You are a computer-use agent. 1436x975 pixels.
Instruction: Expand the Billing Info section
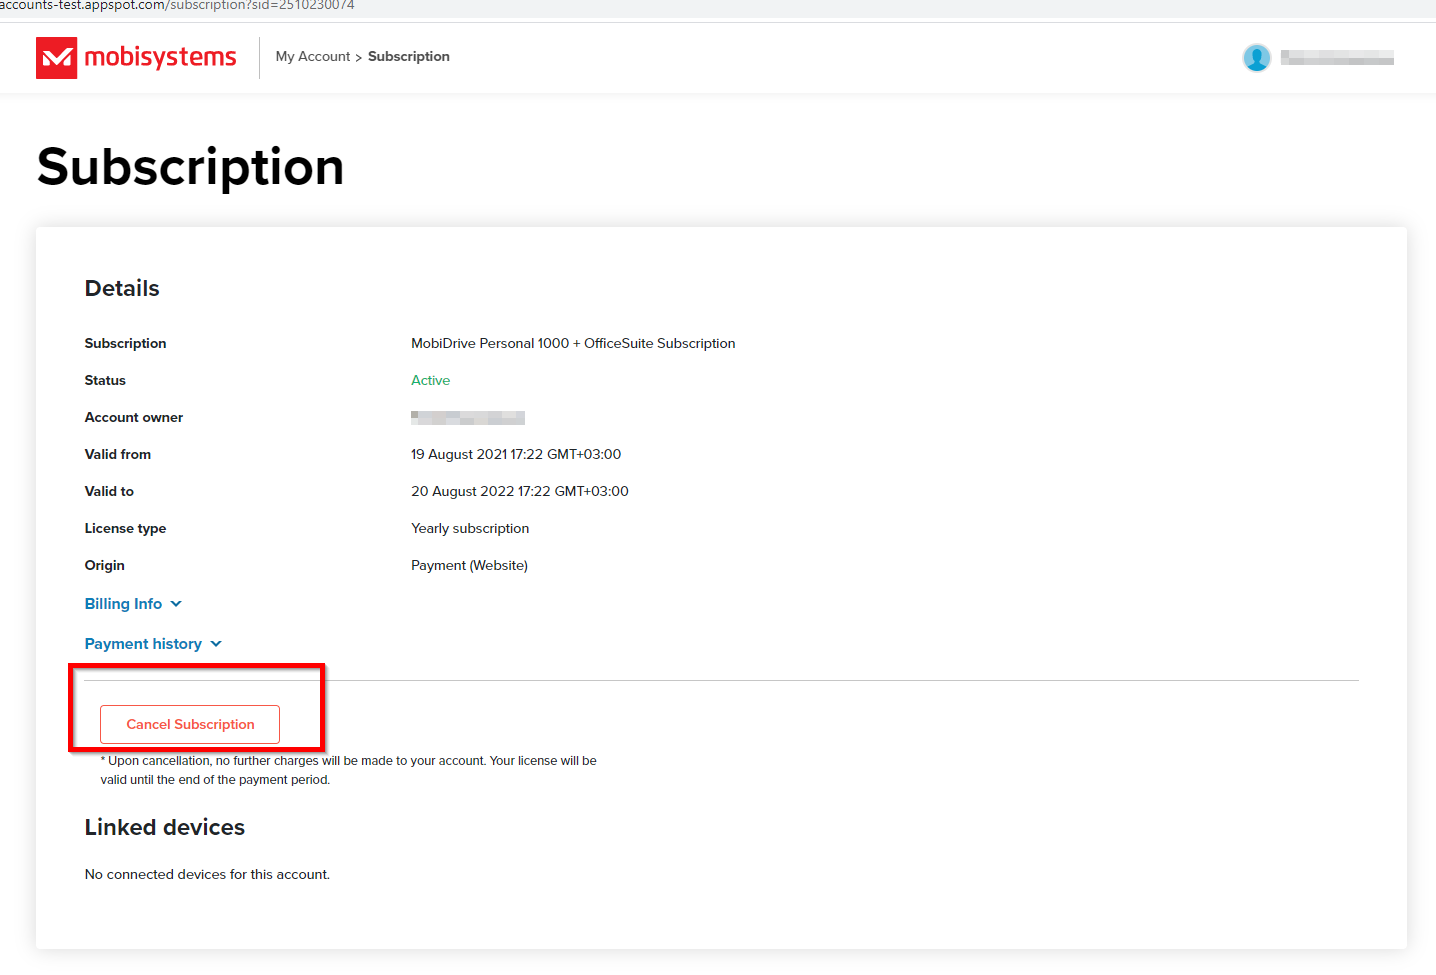pyautogui.click(x=133, y=604)
